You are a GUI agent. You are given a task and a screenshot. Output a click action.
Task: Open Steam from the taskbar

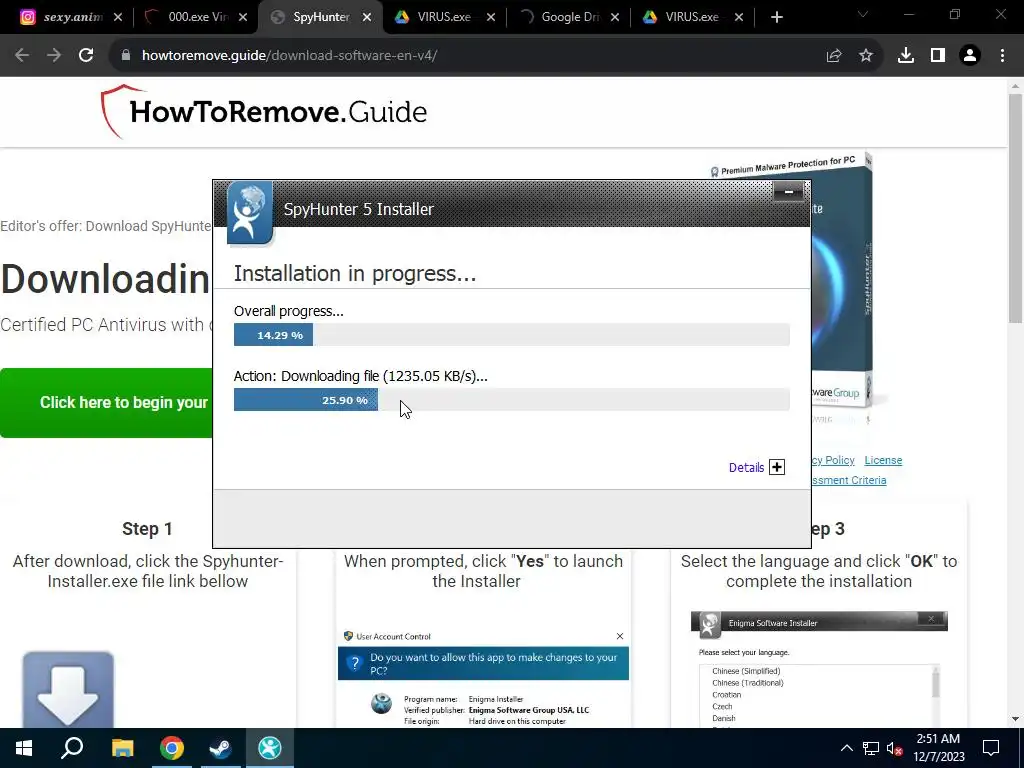point(220,748)
